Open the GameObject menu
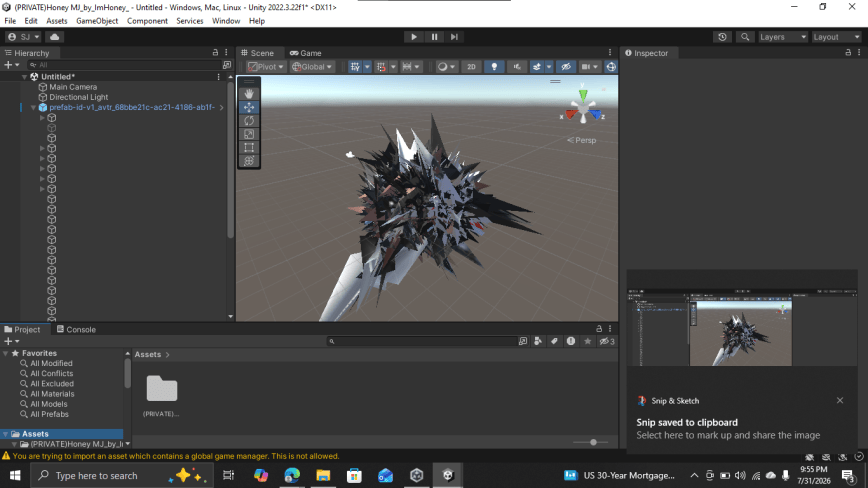The image size is (868, 488). [97, 21]
